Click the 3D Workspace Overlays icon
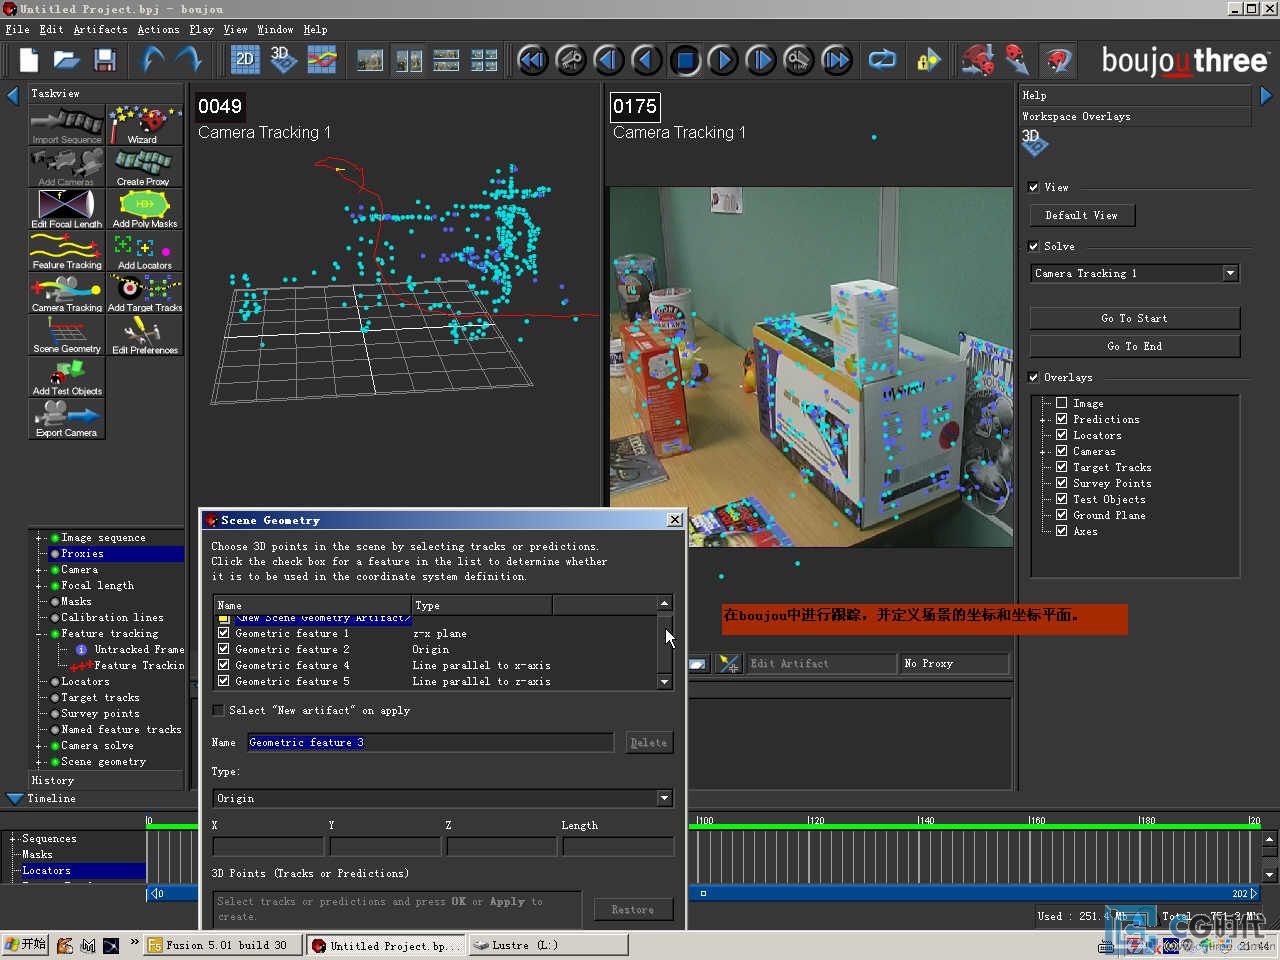This screenshot has height=960, width=1280. click(x=1034, y=143)
